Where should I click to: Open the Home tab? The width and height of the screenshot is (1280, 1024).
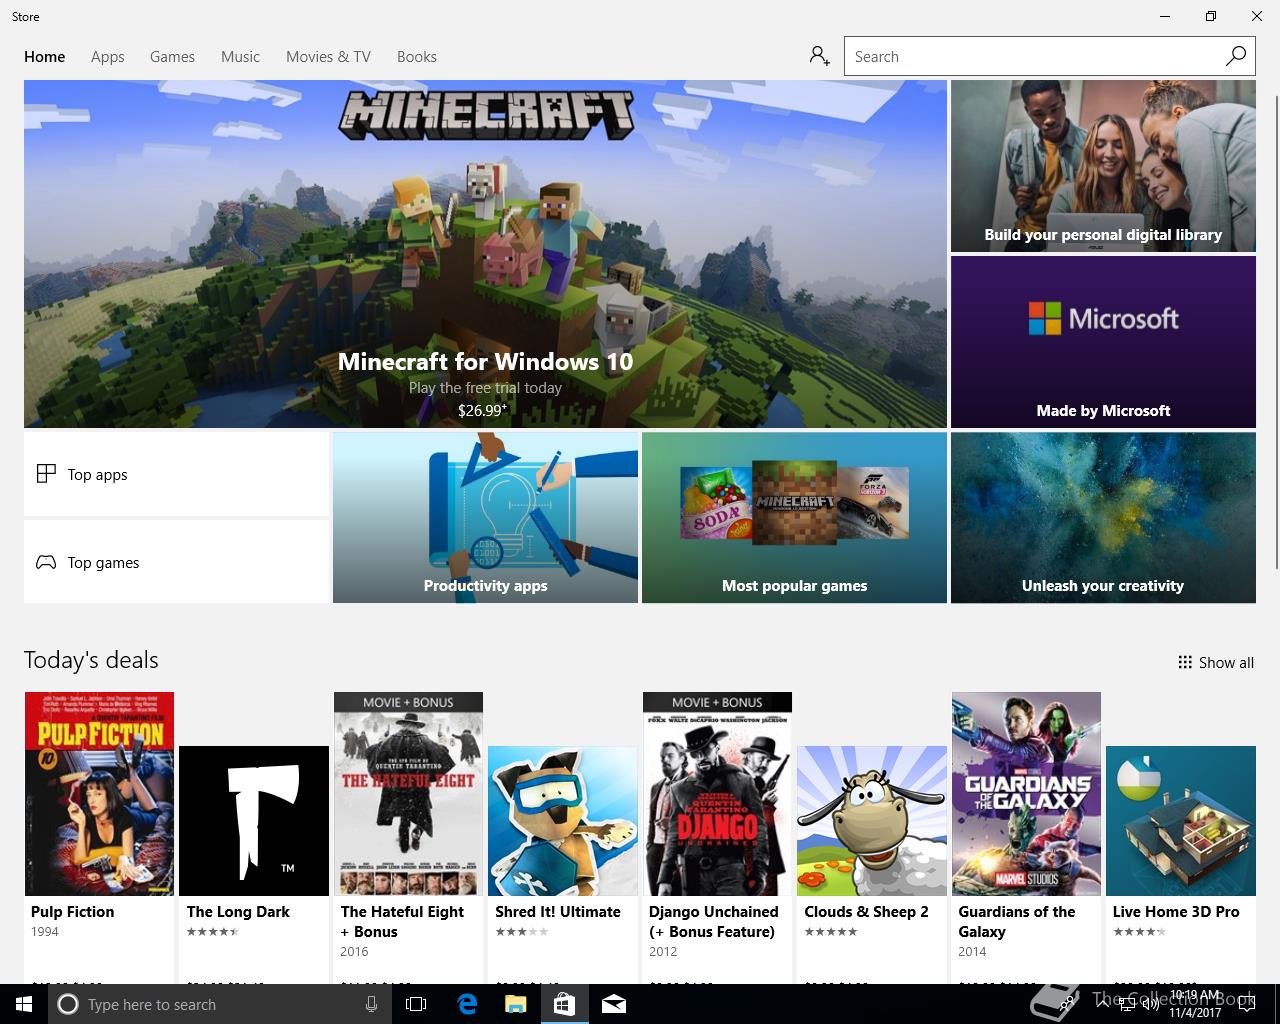coord(44,57)
